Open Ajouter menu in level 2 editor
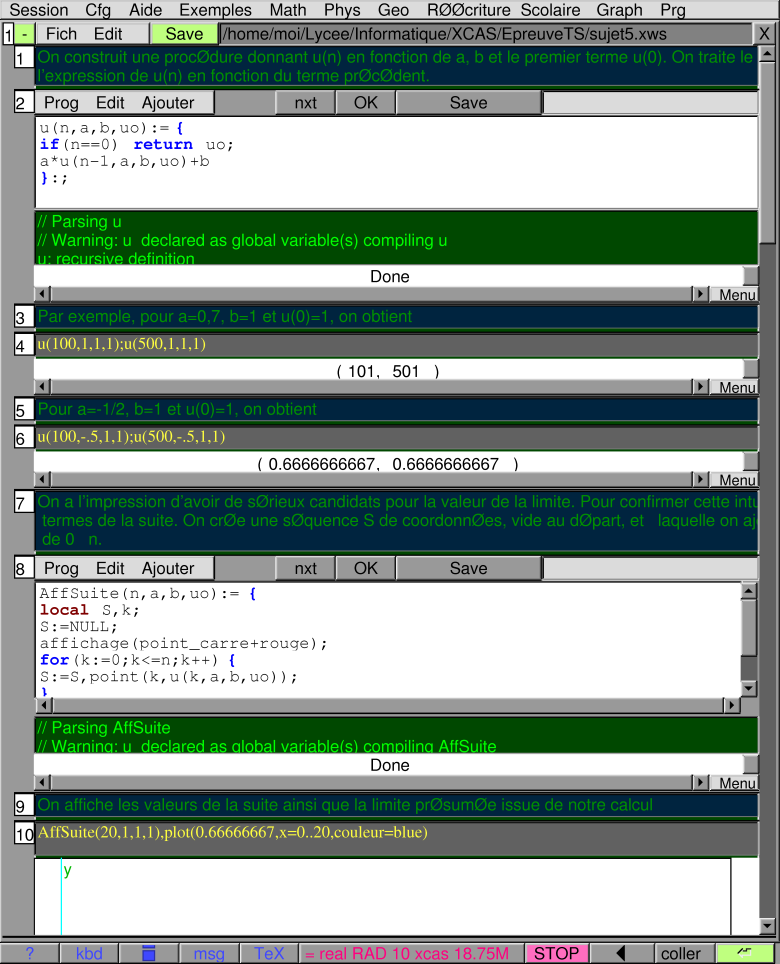The height and width of the screenshot is (964, 780). pos(168,103)
